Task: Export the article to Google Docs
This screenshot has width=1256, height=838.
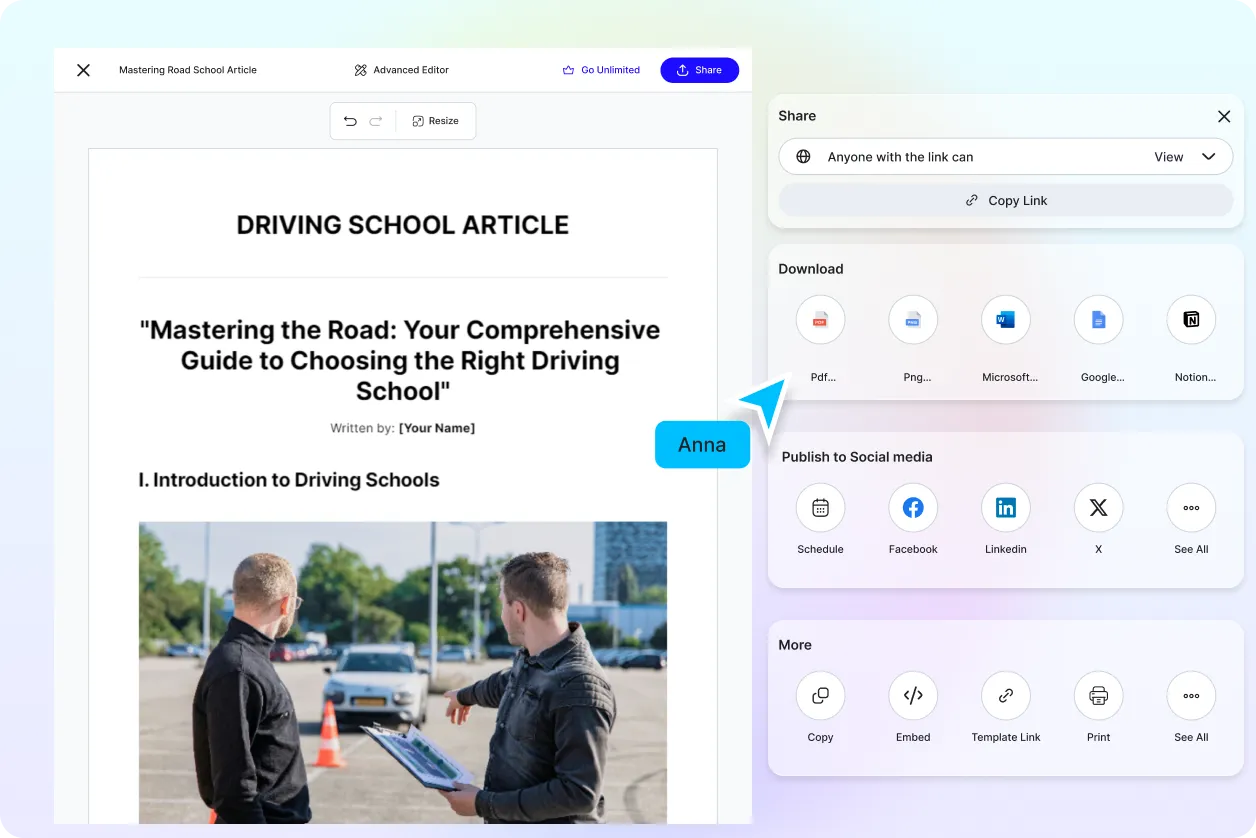Action: click(x=1098, y=320)
